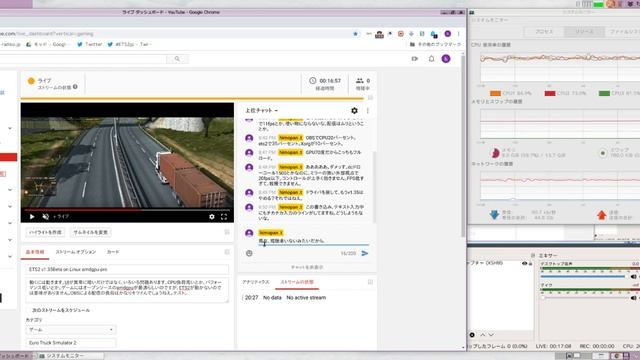Image resolution: width=640 pixels, height=360 pixels.
Task: Open YouTube account avatar menu
Action: [x=446, y=59]
